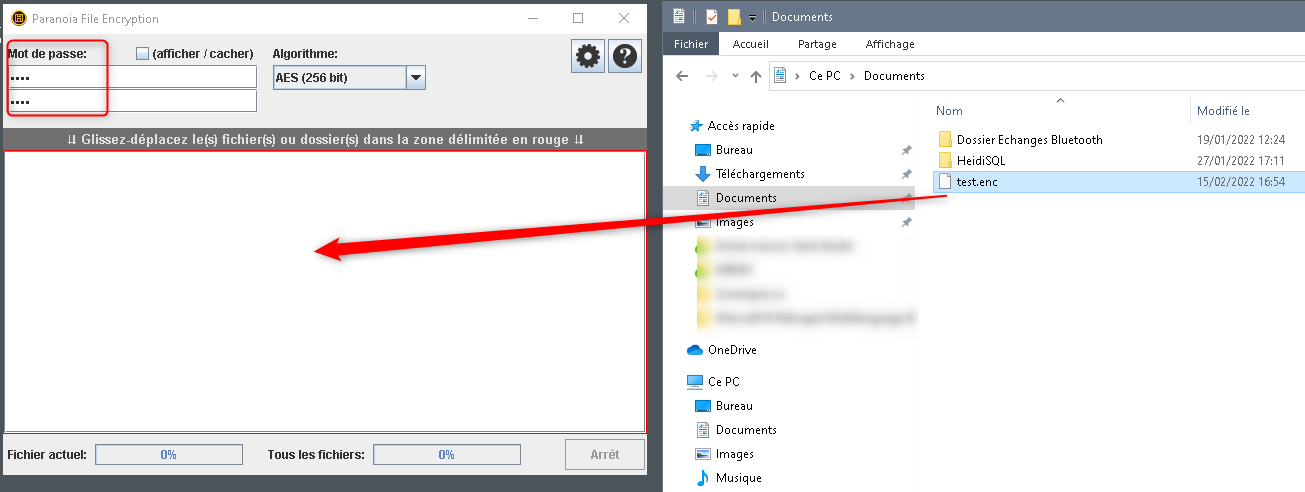
Task: Click the OneDrive cloud icon
Action: [695, 350]
